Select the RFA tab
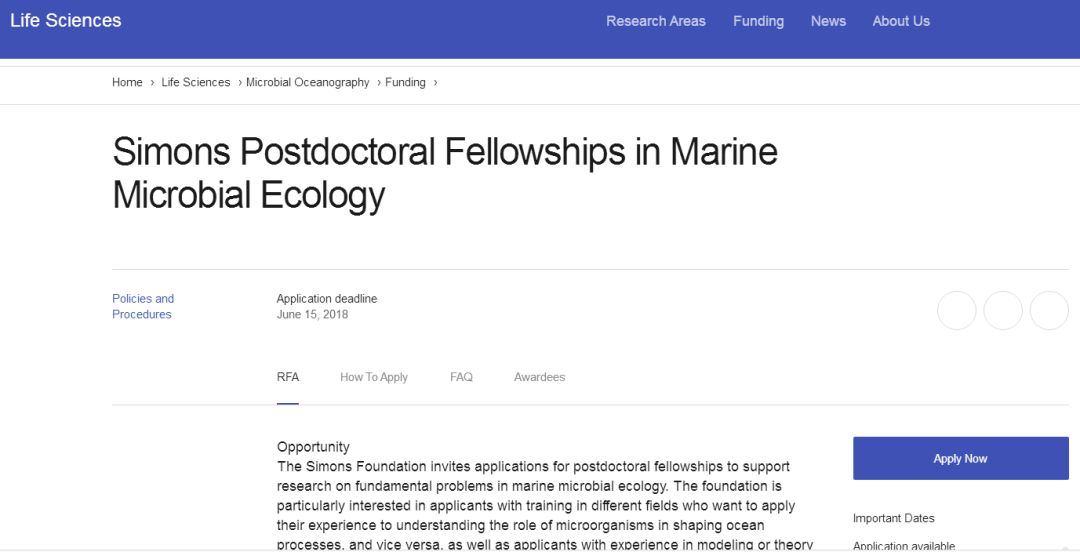Screen dimensions: 1080x552 pos(288,377)
